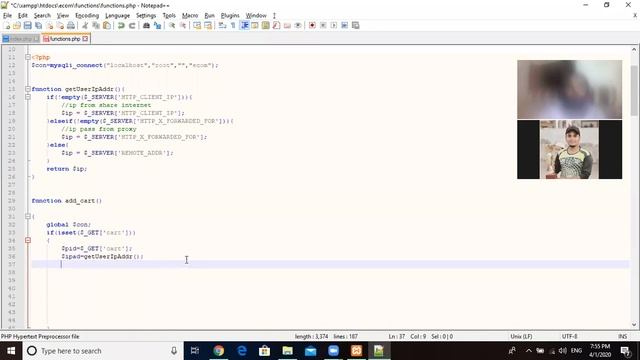Collapse the if !empty HTTP_CLIENT_IP fold

[28, 97]
